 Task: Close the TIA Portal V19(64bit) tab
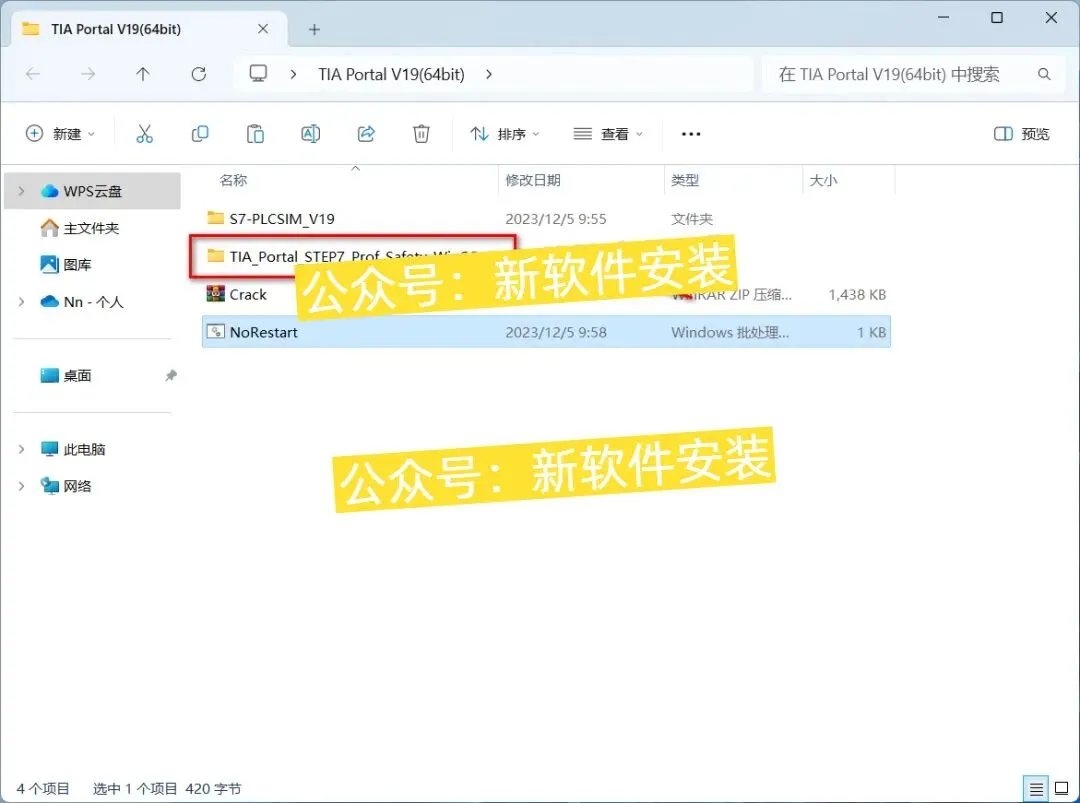pyautogui.click(x=263, y=29)
